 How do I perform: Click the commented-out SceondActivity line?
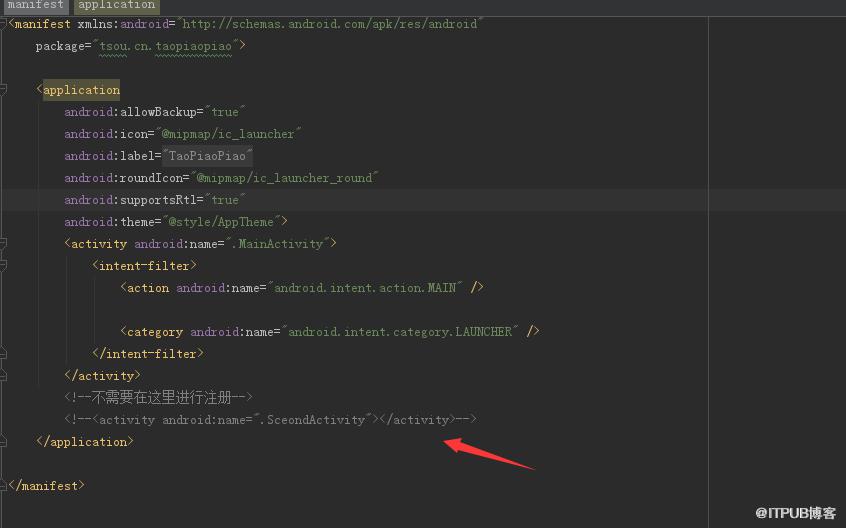tap(271, 420)
